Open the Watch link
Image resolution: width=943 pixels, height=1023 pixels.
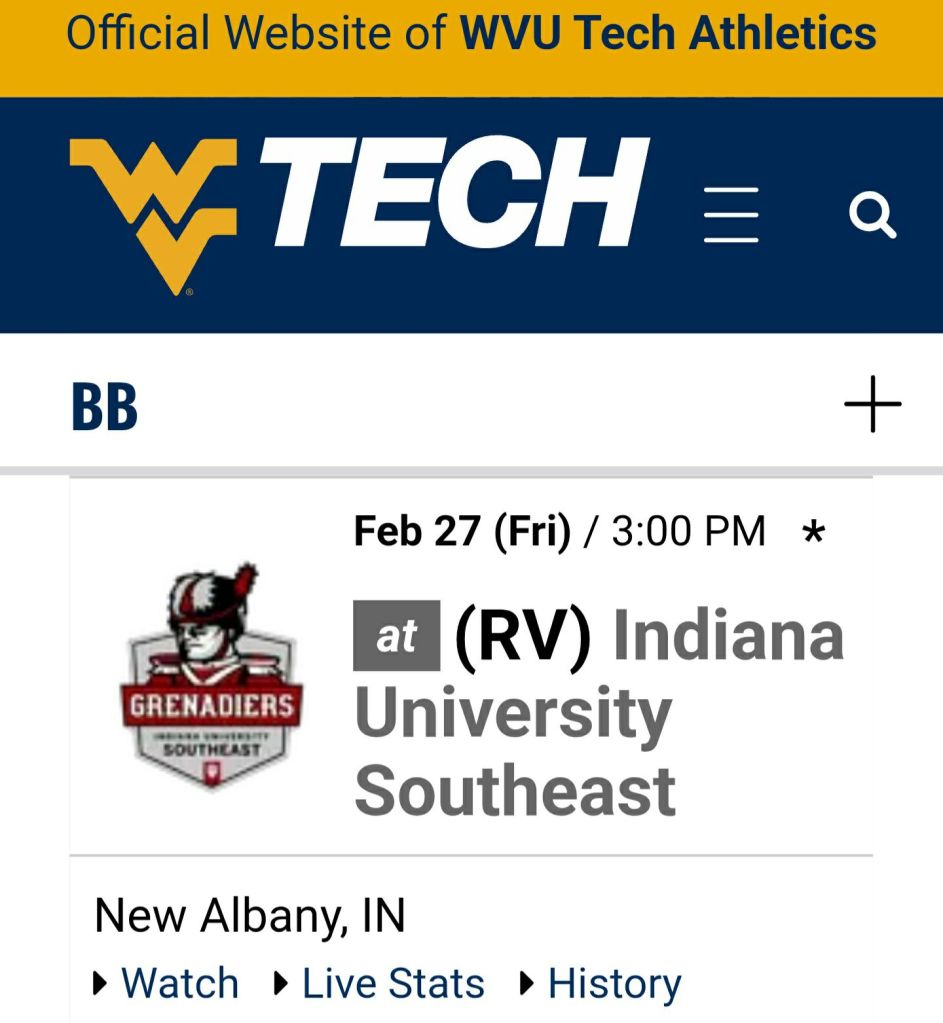[x=180, y=984]
